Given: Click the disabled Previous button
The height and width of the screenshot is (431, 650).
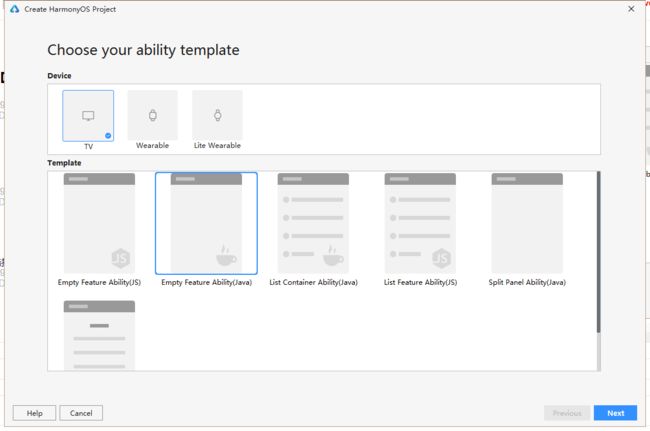Looking at the screenshot, I should (567, 413).
